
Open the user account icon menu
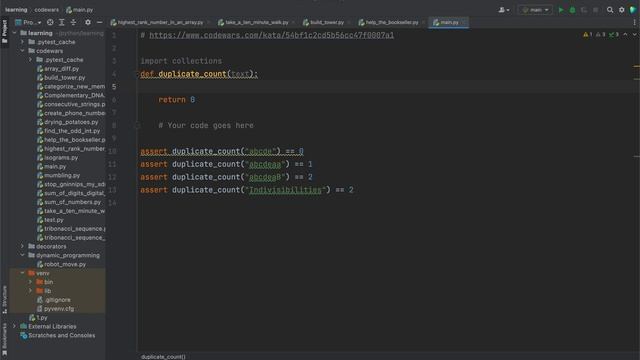pos(504,10)
